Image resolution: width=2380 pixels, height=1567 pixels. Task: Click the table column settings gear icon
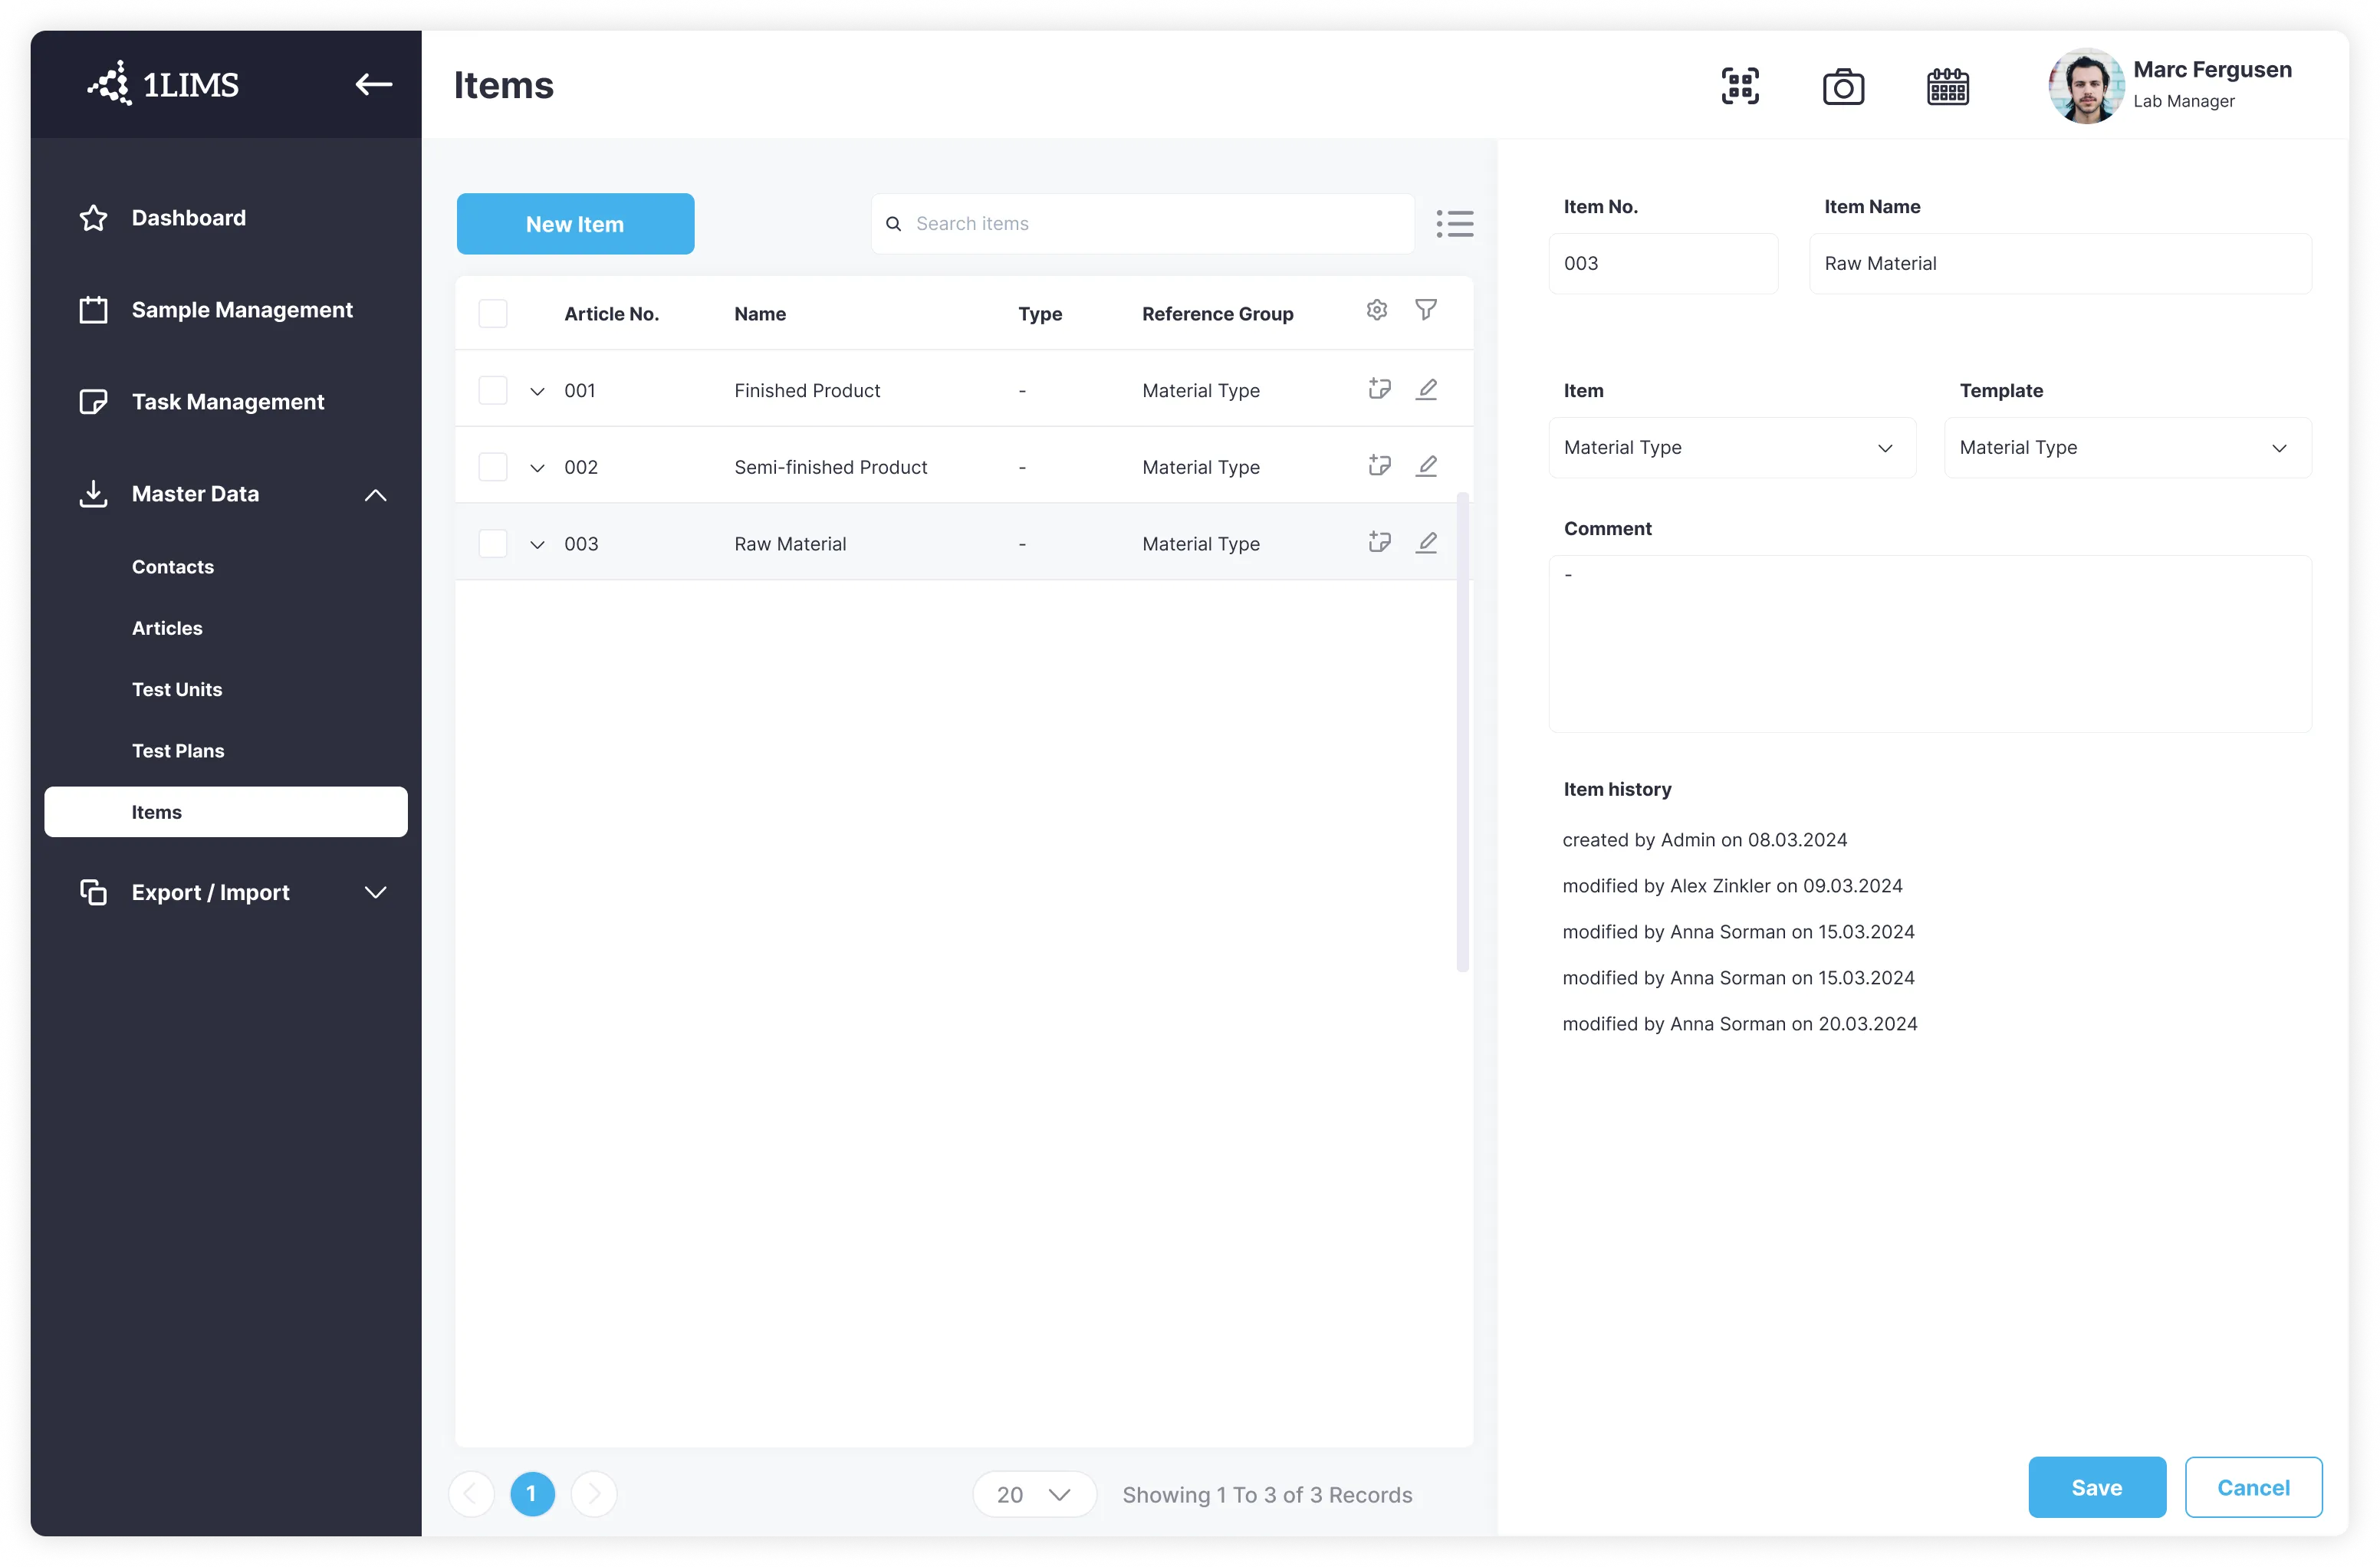click(1376, 310)
